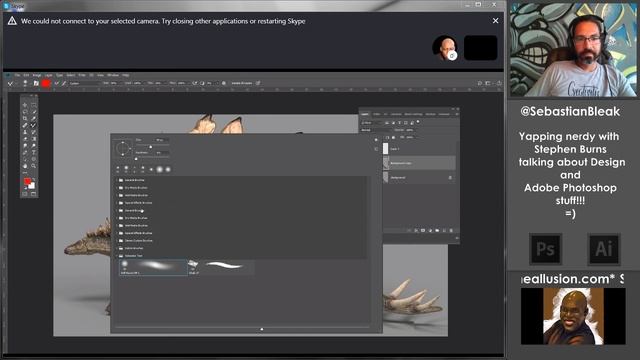This screenshot has height=360, width=640.
Task: Create a new brush preset icon in popup
Action: 376,149
